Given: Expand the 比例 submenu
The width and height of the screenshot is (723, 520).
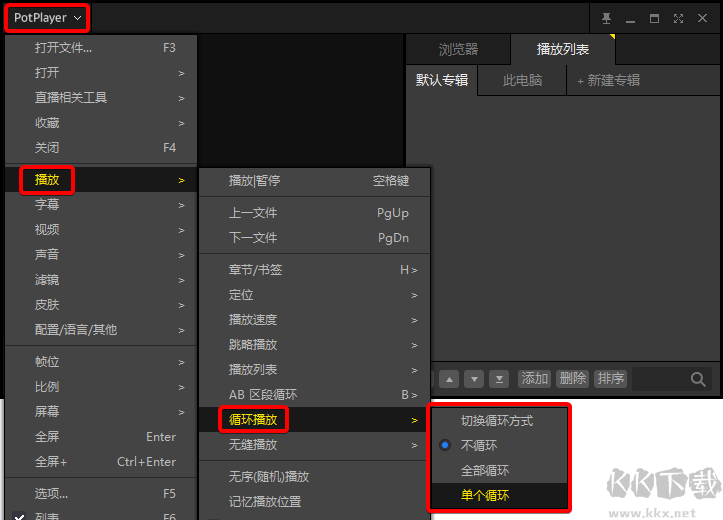Looking at the screenshot, I should 101,387.
